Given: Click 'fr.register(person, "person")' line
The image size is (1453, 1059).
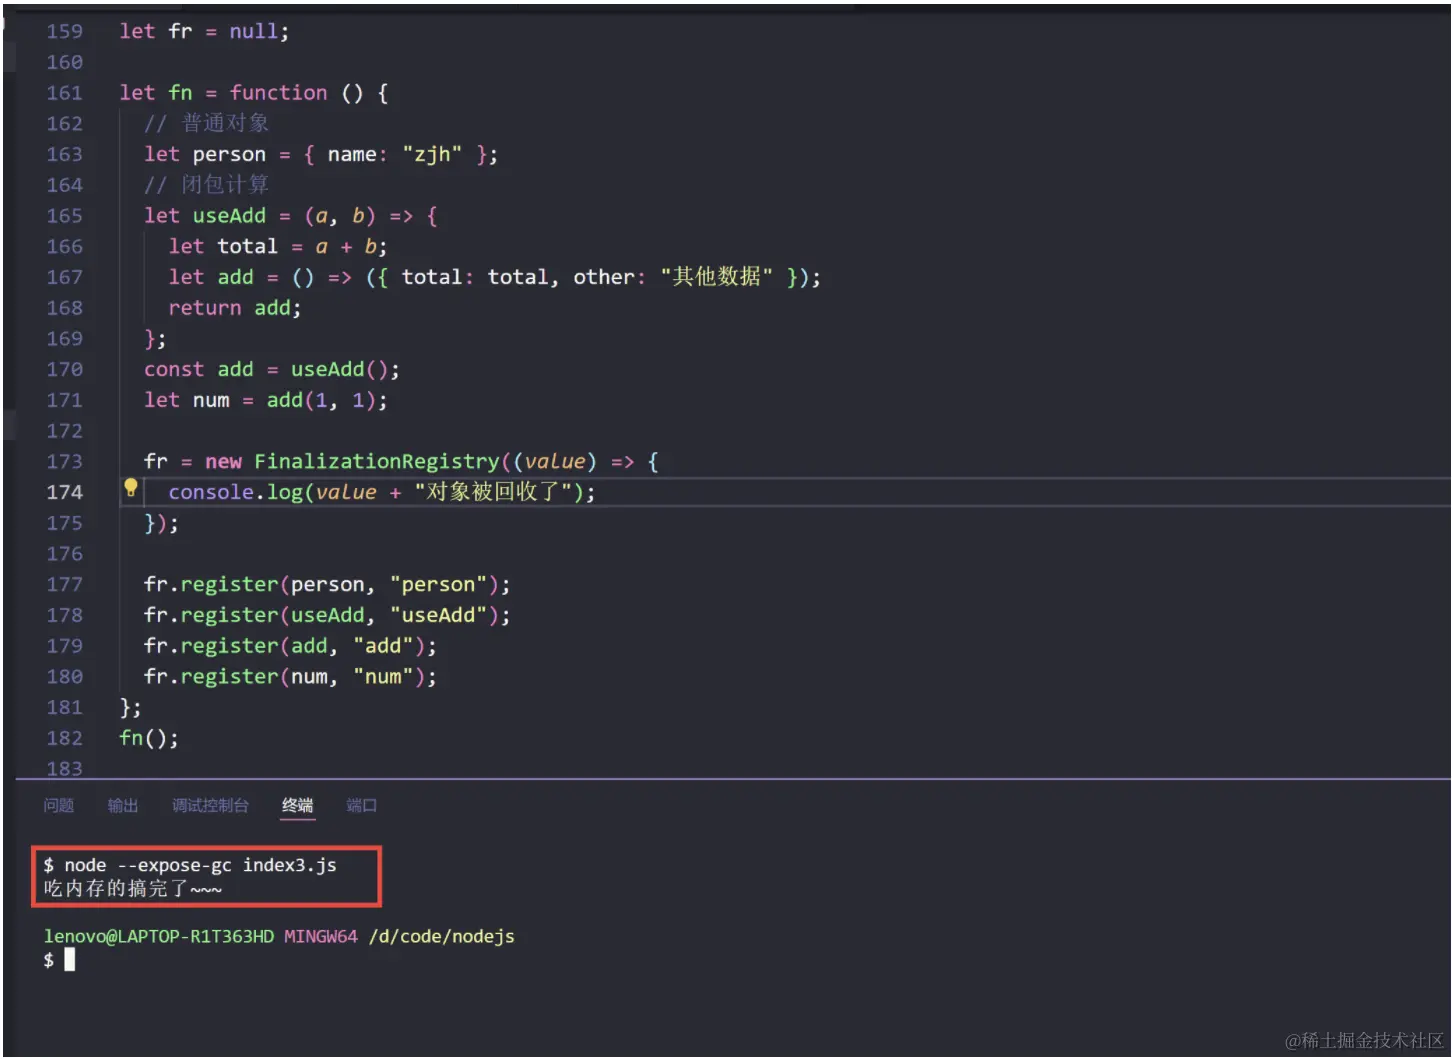Looking at the screenshot, I should [327, 585].
